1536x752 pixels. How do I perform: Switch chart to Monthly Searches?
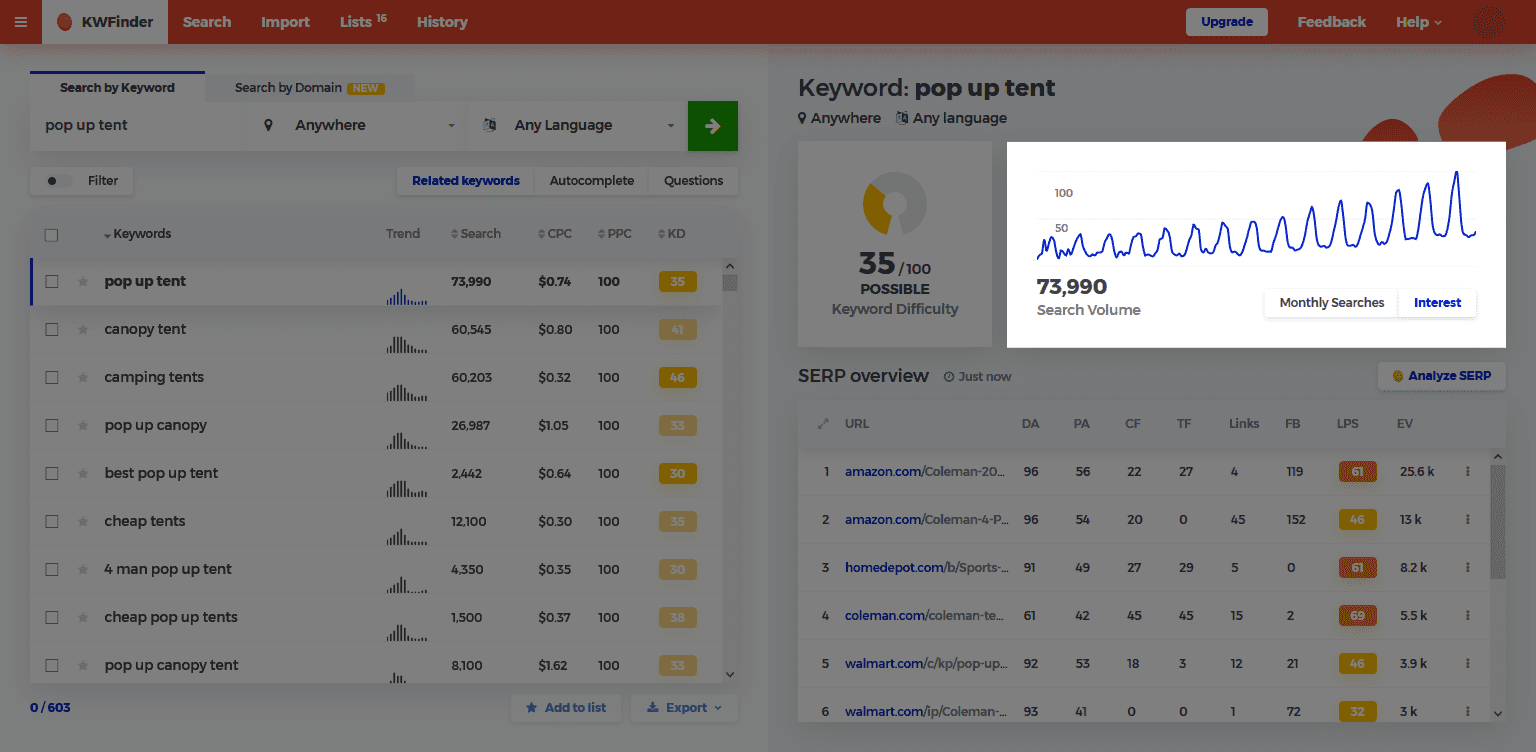[1331, 303]
